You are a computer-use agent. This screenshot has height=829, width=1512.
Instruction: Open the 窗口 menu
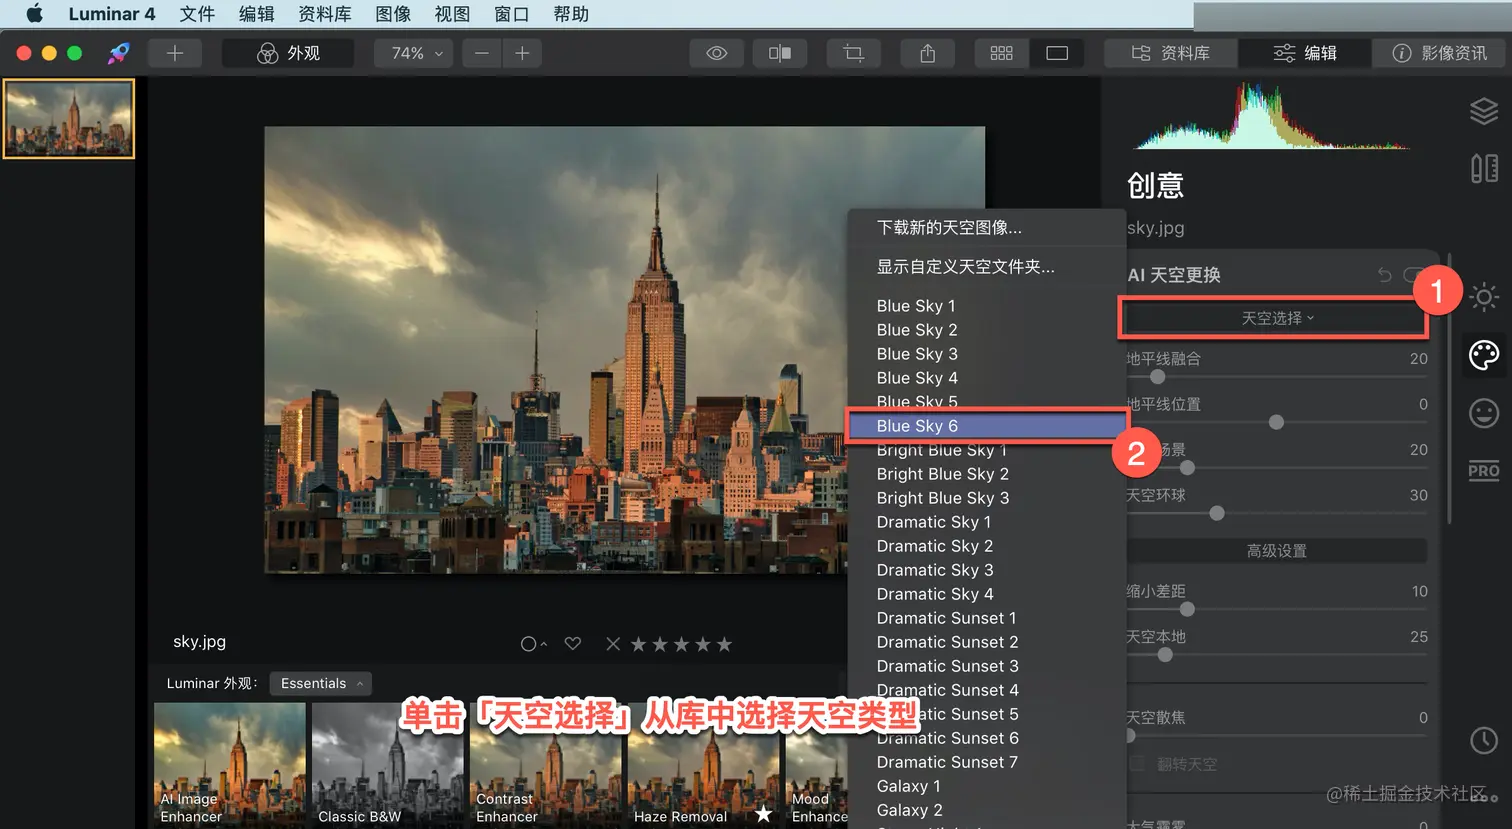[511, 14]
